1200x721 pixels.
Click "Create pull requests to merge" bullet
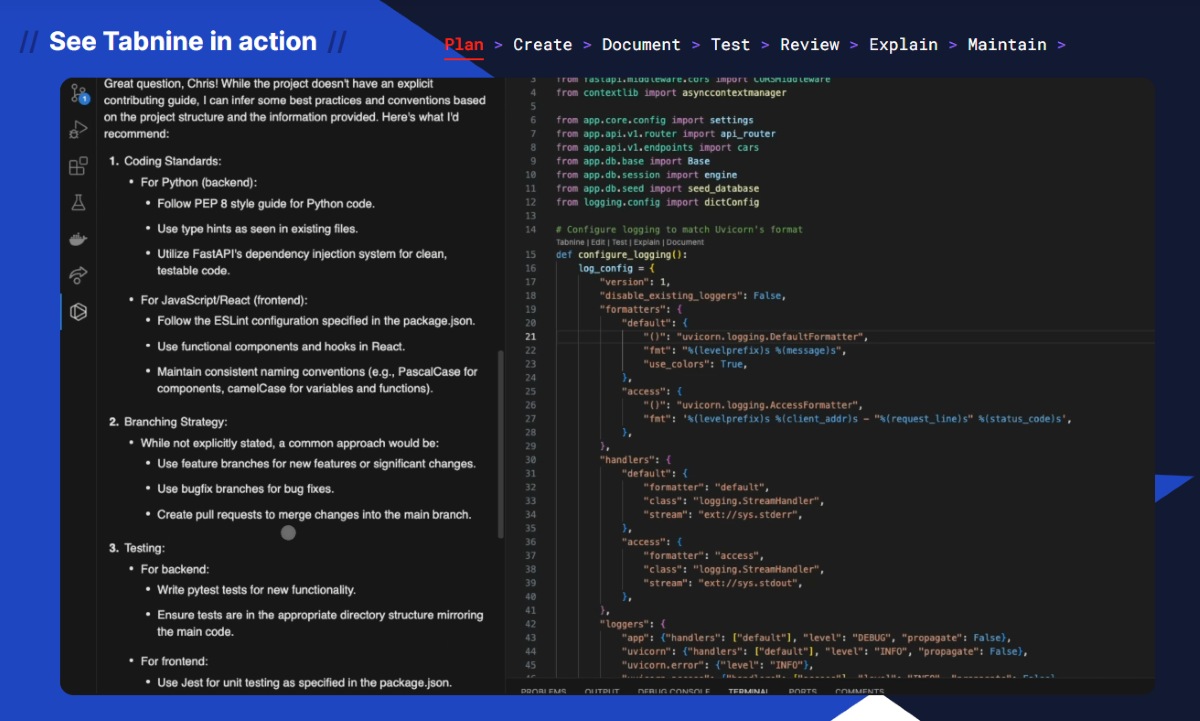pos(314,515)
